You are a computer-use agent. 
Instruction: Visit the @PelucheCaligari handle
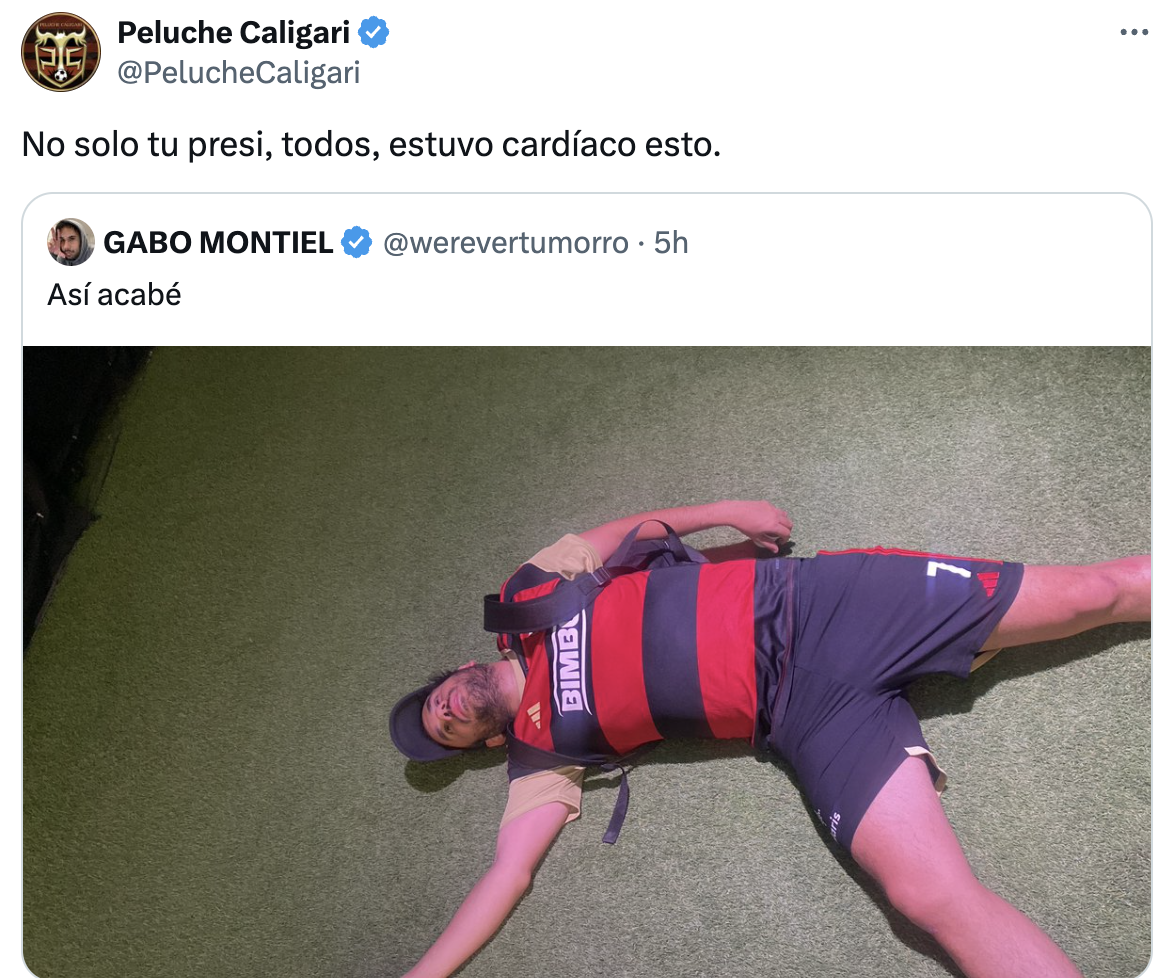click(x=239, y=73)
